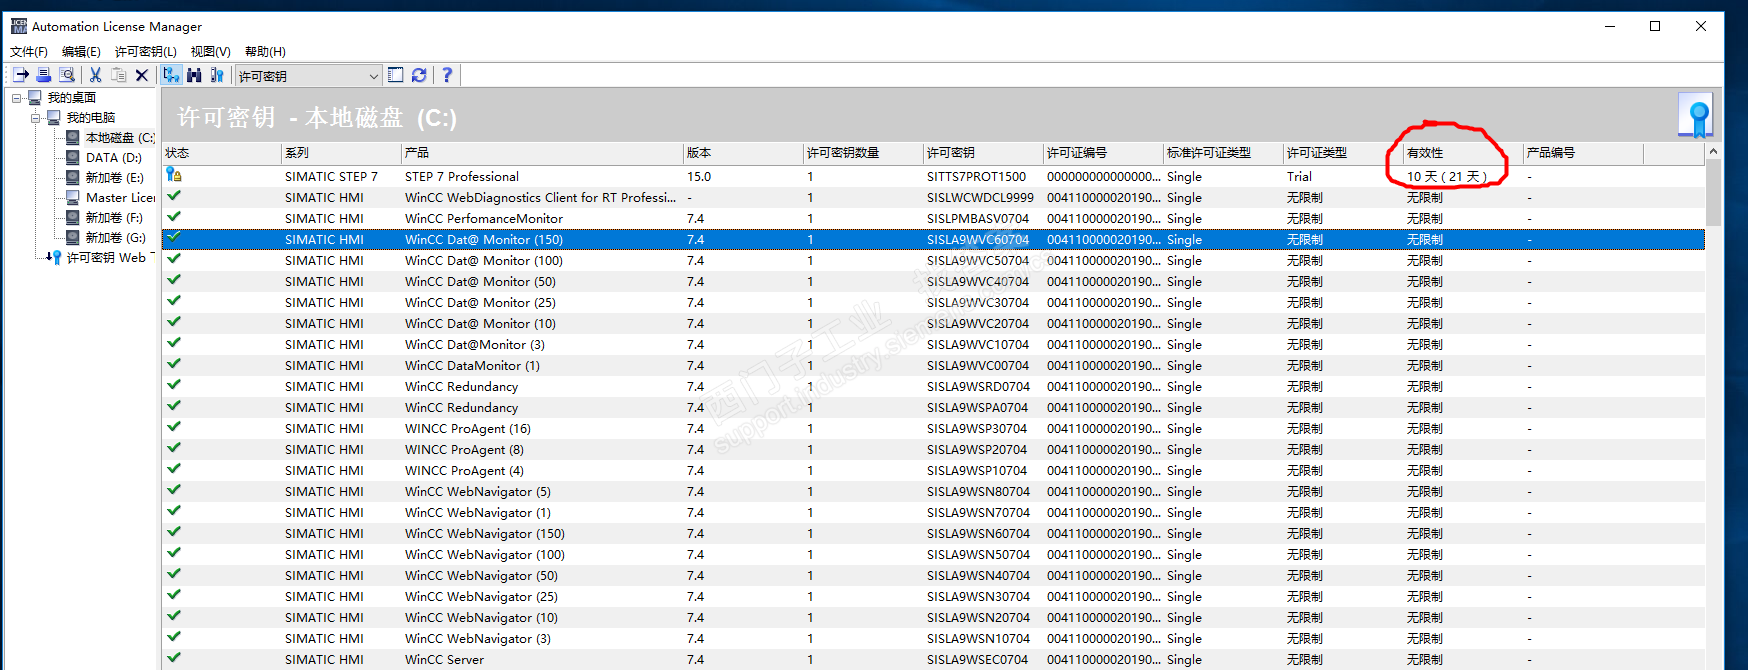The height and width of the screenshot is (670, 1748).
Task: Sort by the 系列 column header
Action: [341, 153]
